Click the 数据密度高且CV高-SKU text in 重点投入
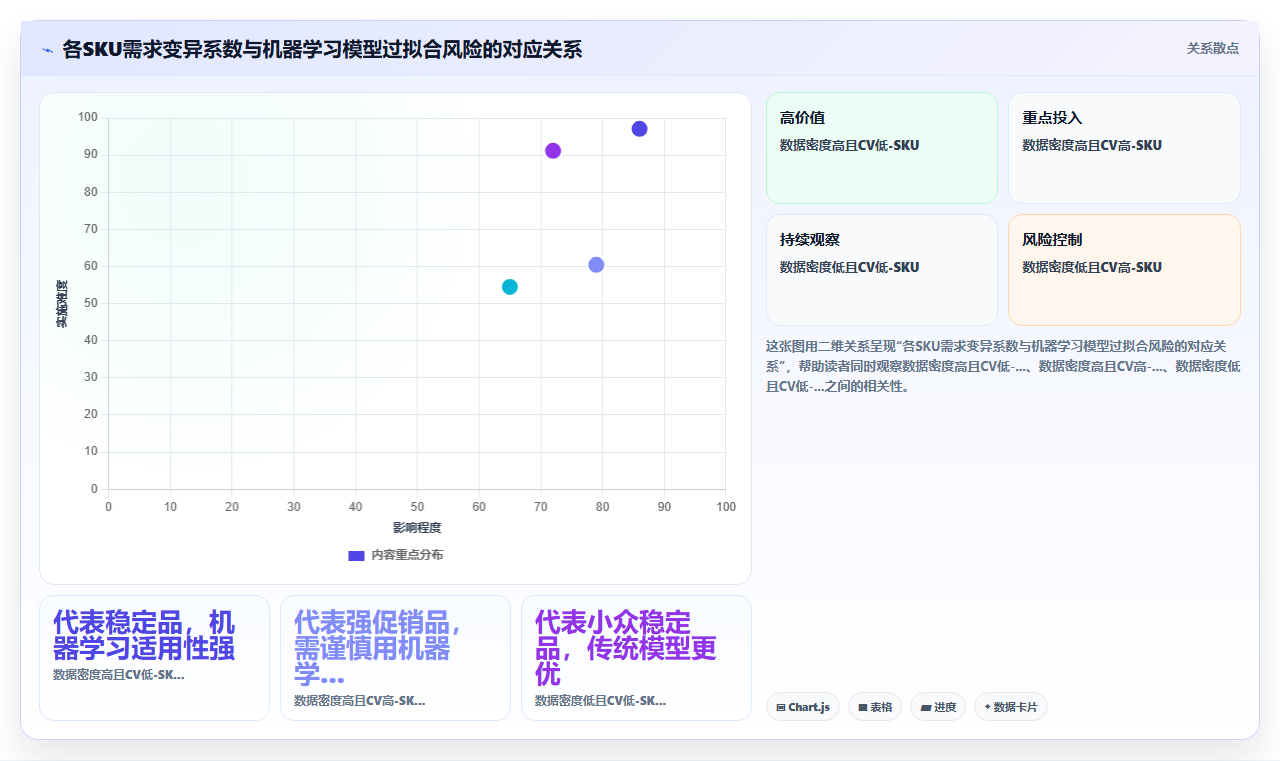The image size is (1280, 761). point(1092,145)
